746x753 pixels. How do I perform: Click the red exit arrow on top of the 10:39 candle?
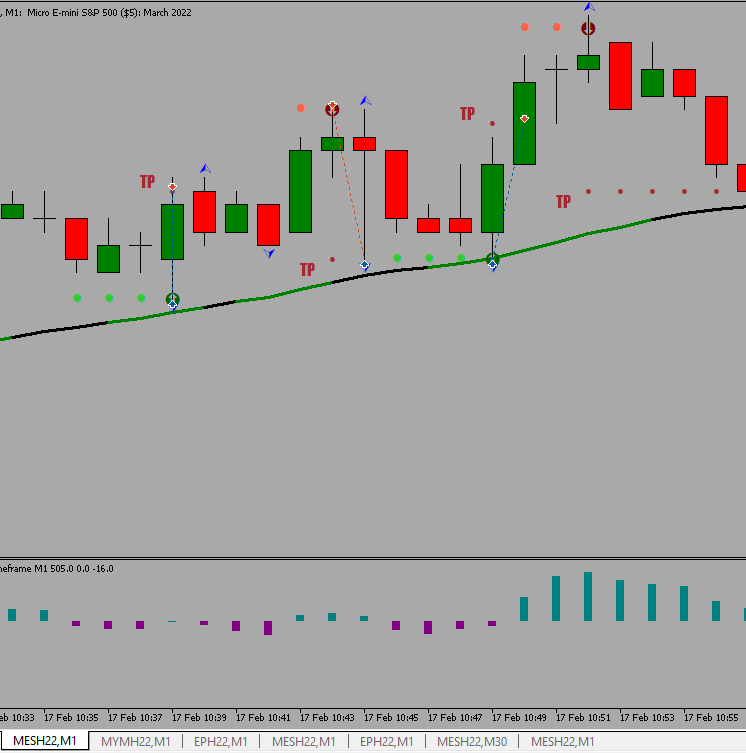[x=172, y=187]
